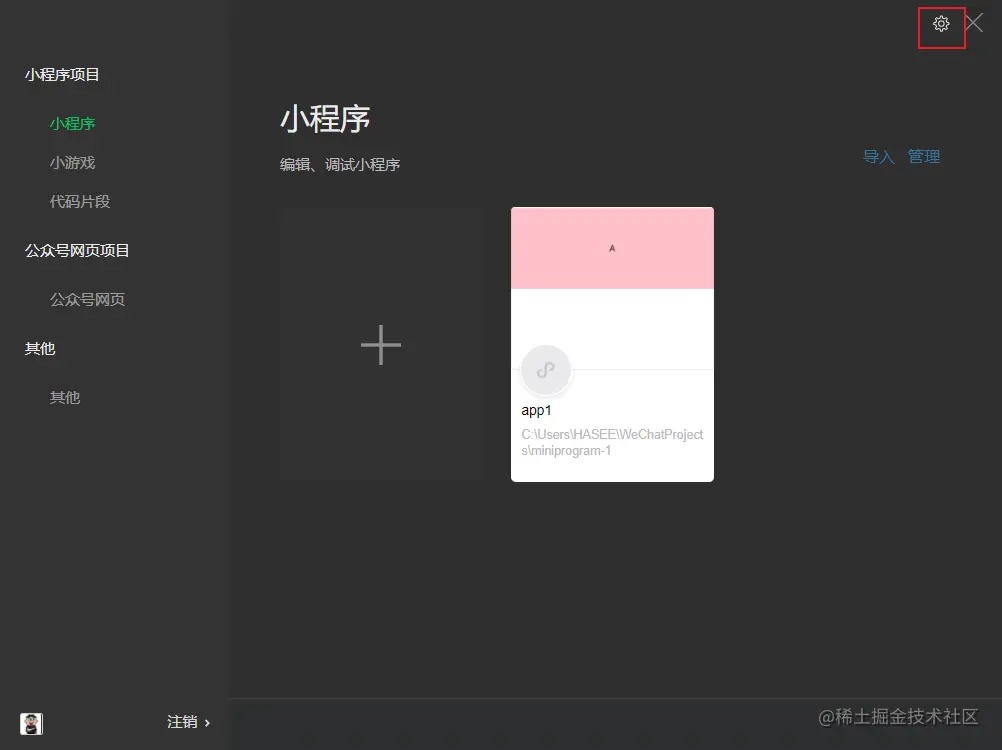Click the 管理 manage link
The width and height of the screenshot is (1002, 750).
point(923,157)
